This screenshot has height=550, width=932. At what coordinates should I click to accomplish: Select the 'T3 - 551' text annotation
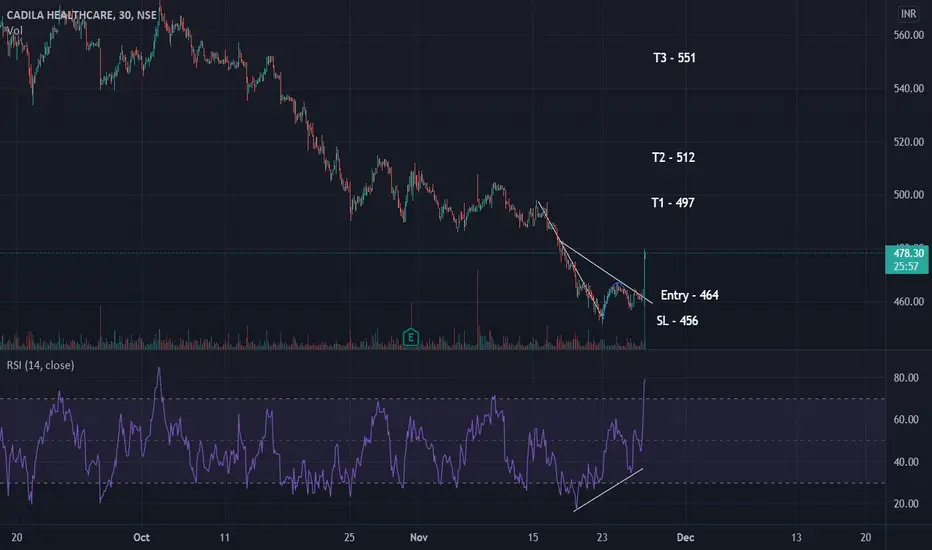click(674, 58)
